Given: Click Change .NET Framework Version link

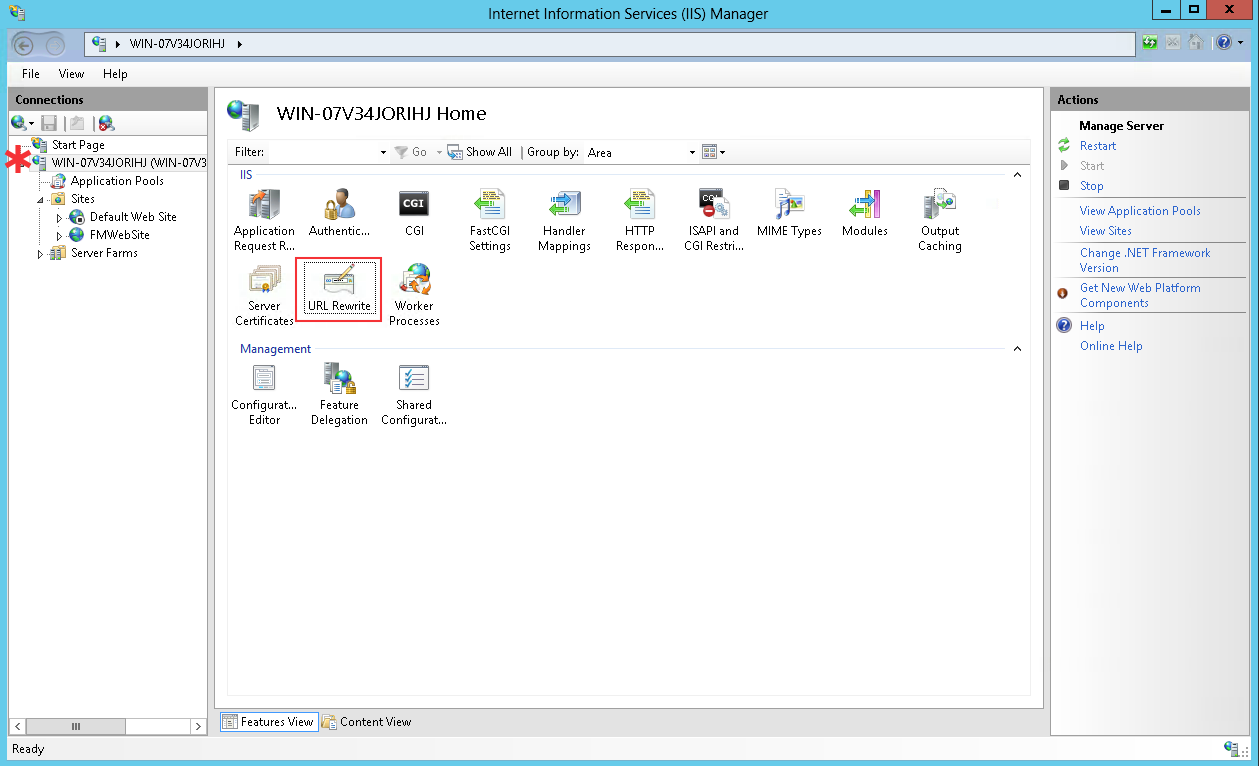Looking at the screenshot, I should pos(1145,260).
